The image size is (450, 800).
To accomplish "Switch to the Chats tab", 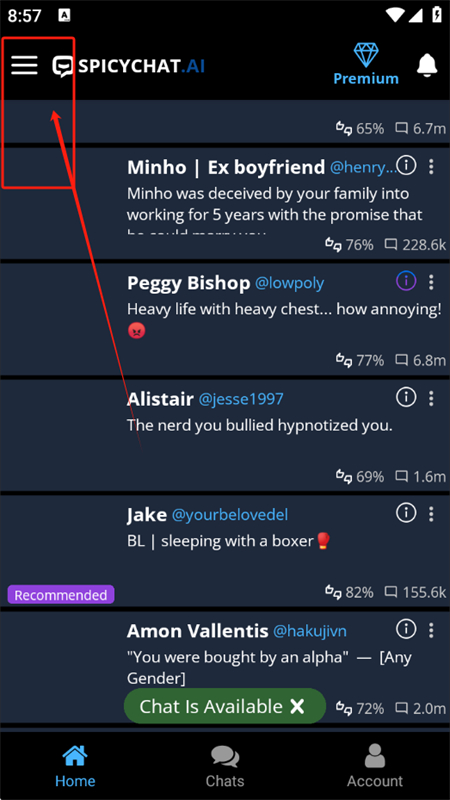I will (225, 766).
